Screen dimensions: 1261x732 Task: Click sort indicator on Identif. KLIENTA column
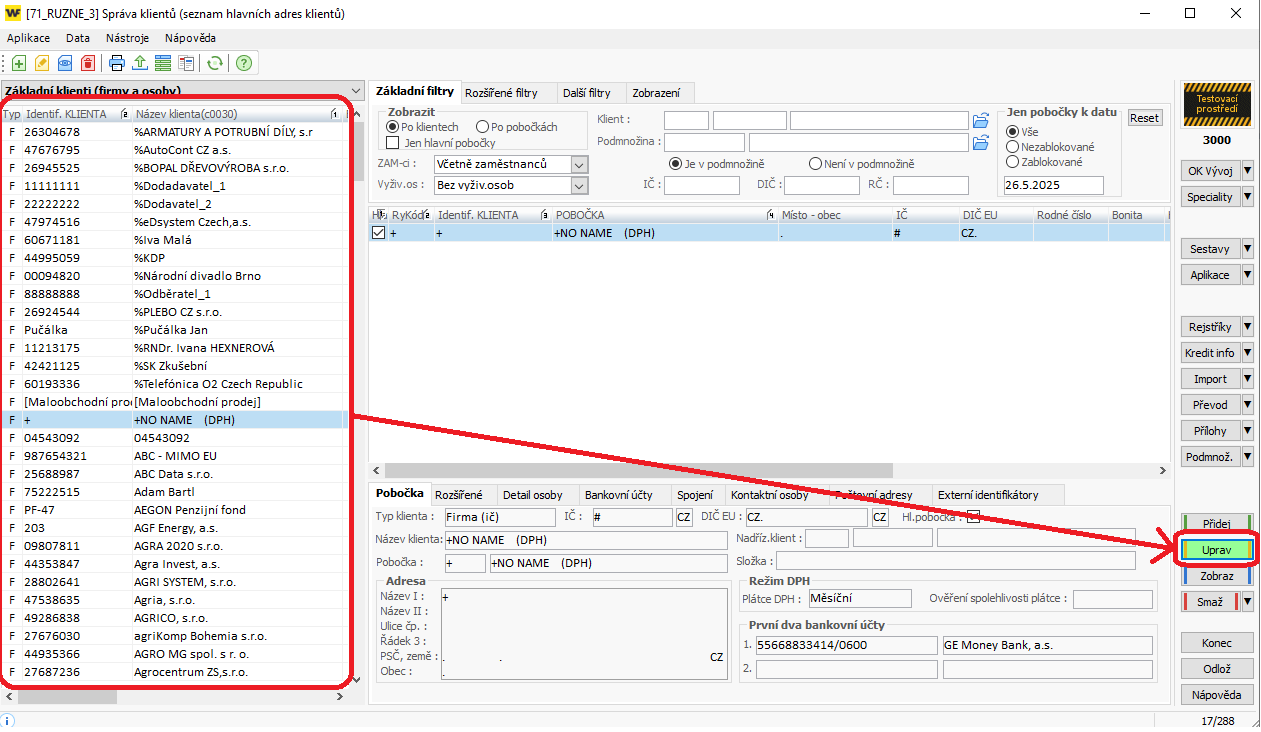124,114
